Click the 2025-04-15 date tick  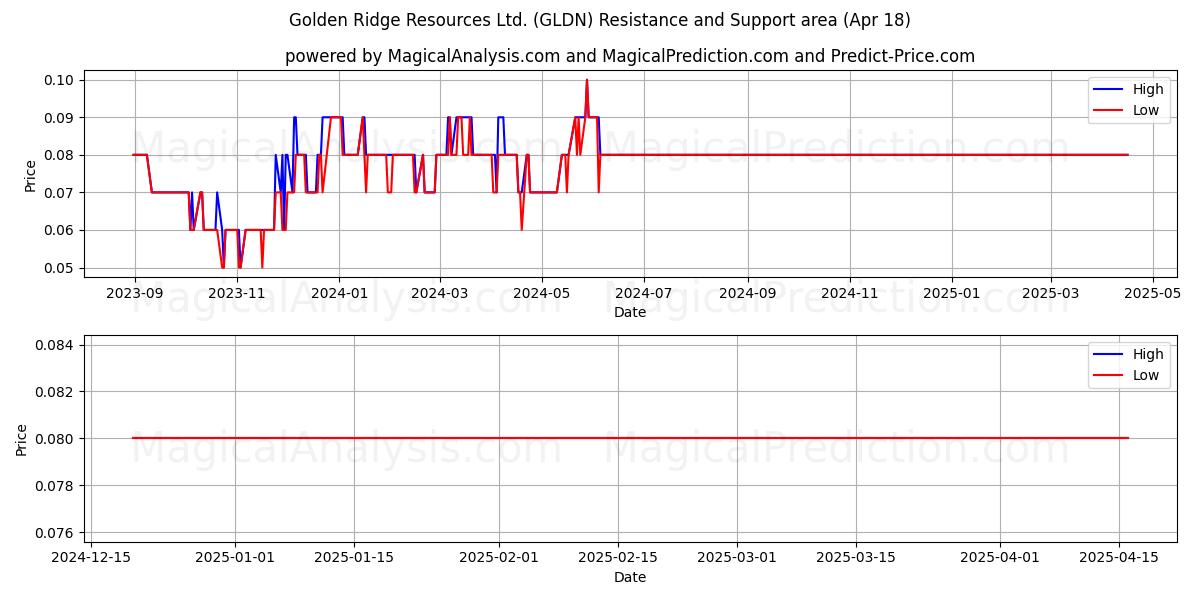(1120, 558)
